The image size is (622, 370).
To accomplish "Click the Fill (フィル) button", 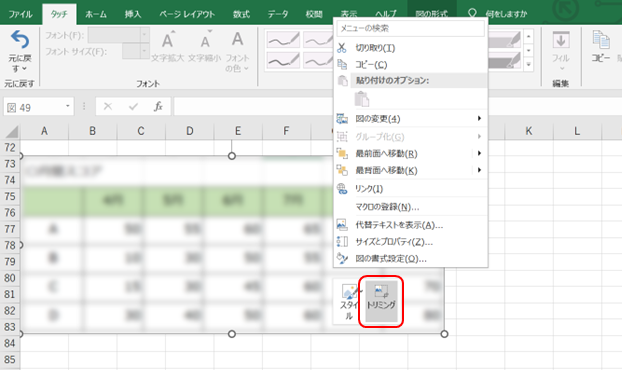I will [x=561, y=51].
